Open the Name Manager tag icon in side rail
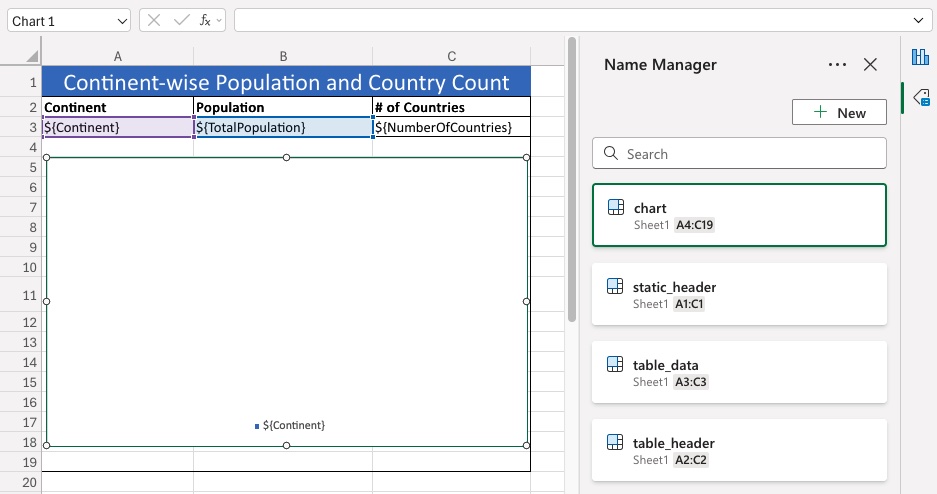This screenshot has height=494, width=937. tap(921, 97)
